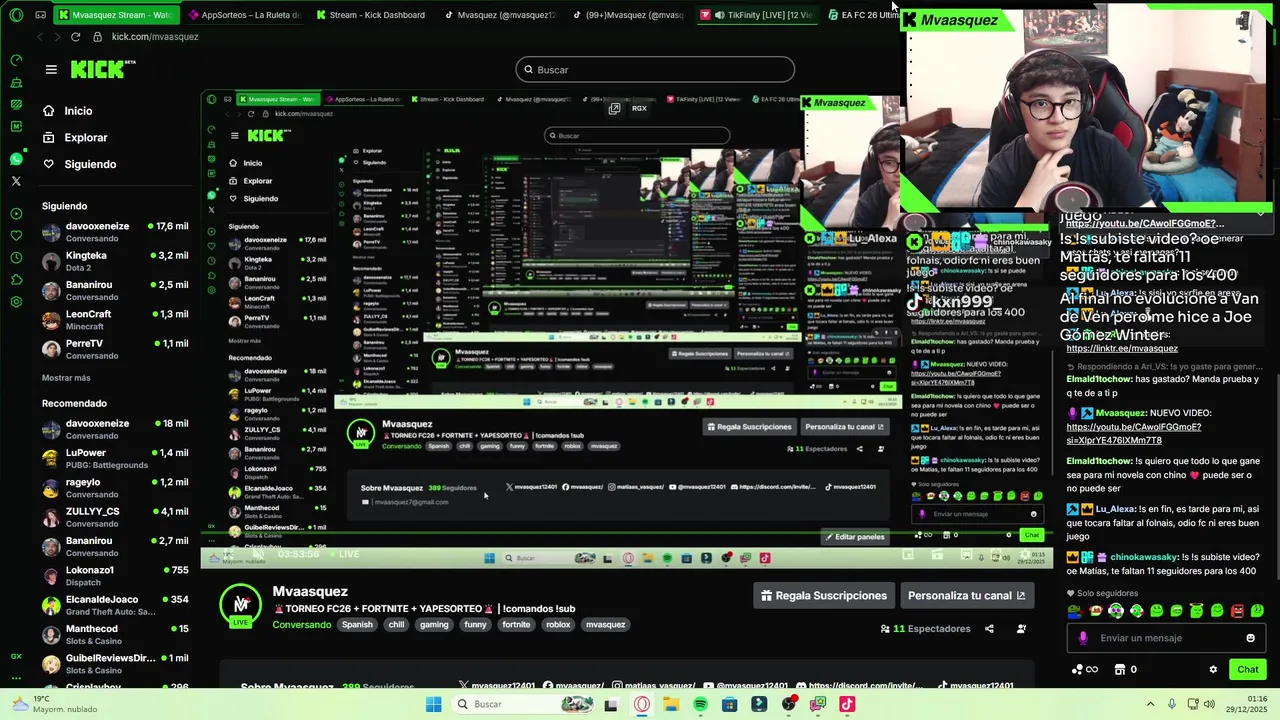1280x720 pixels.
Task: Select the Spanish tag
Action: [x=357, y=625]
